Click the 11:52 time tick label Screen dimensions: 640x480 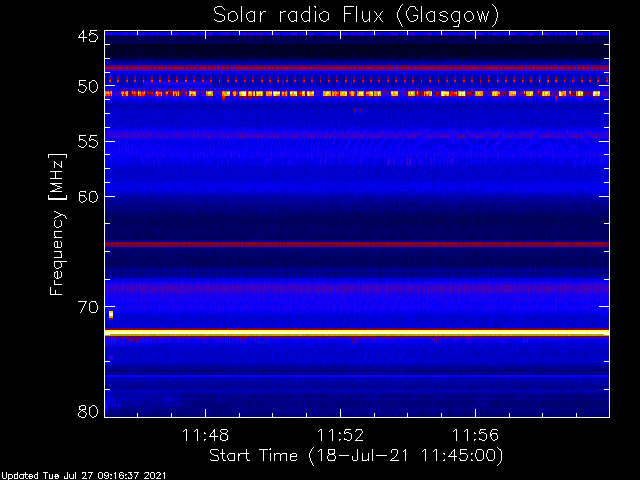point(340,435)
